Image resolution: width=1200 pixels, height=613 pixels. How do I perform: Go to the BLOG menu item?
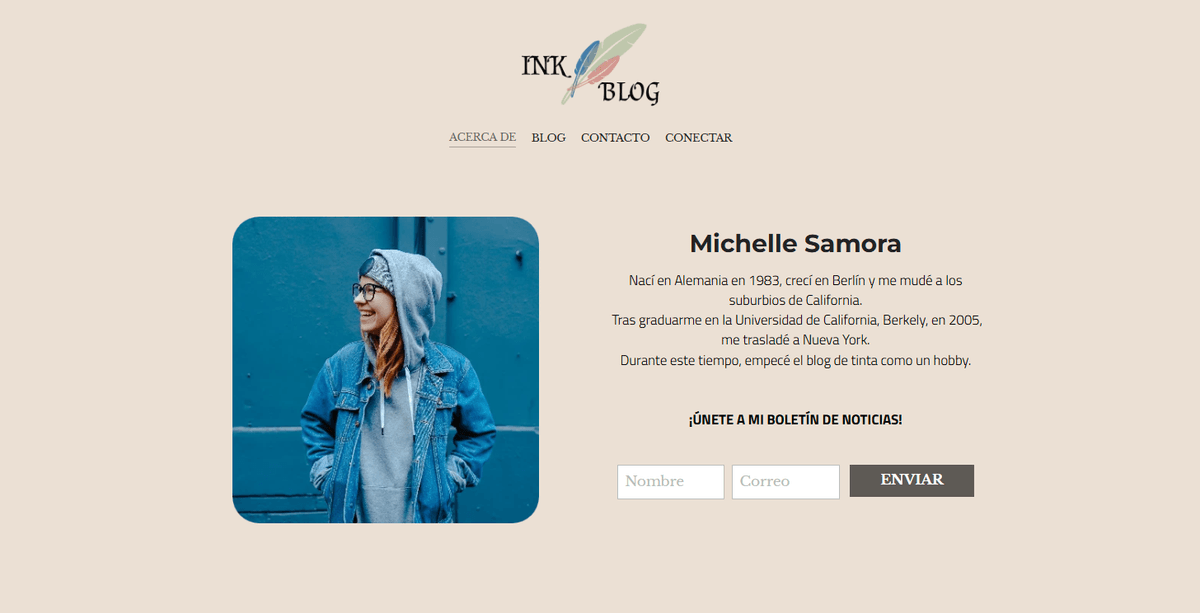click(548, 137)
